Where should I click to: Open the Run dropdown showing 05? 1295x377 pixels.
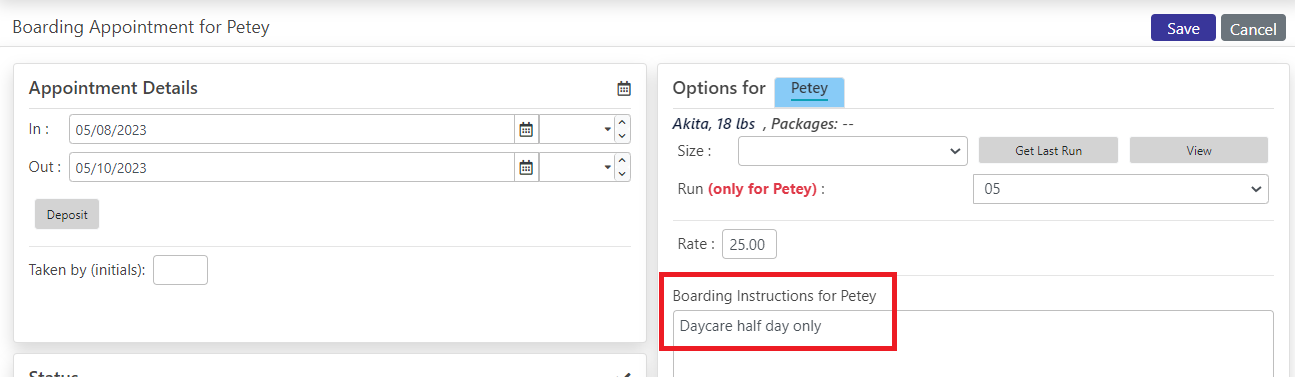click(x=1121, y=188)
